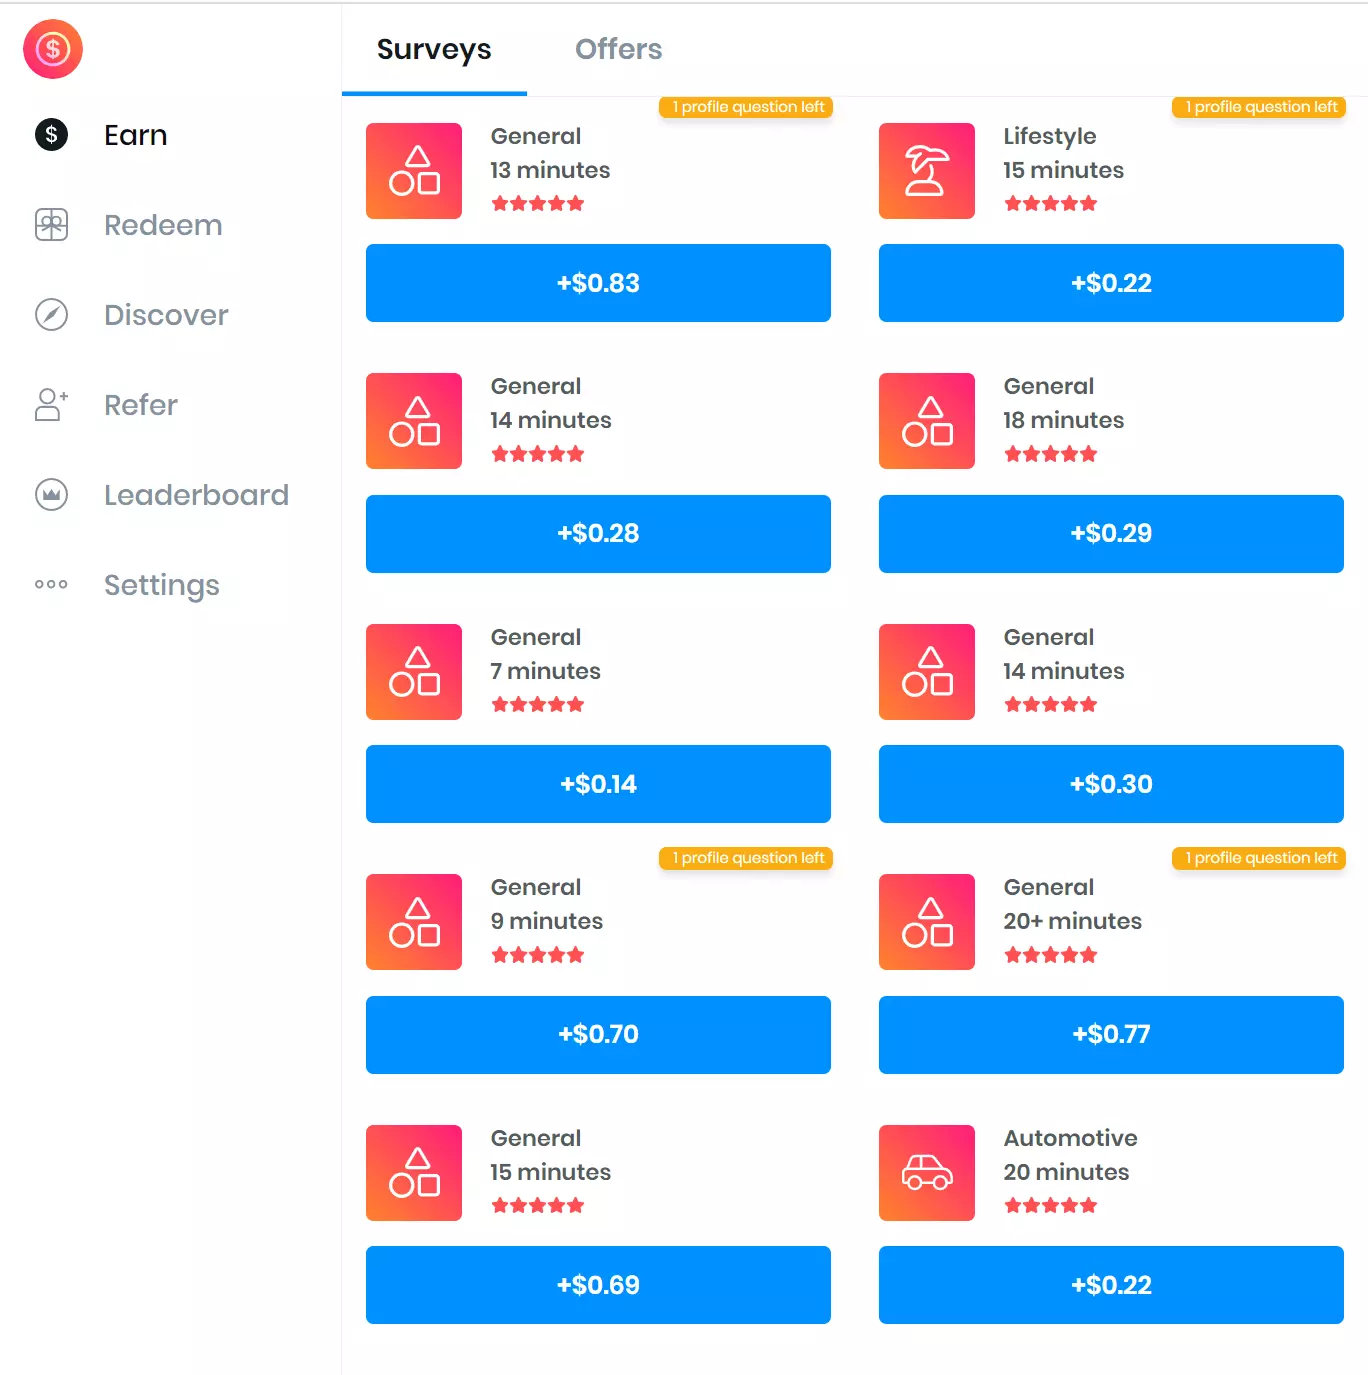Image resolution: width=1368 pixels, height=1375 pixels.
Task: Start the +$0.70 survey
Action: point(598,1035)
